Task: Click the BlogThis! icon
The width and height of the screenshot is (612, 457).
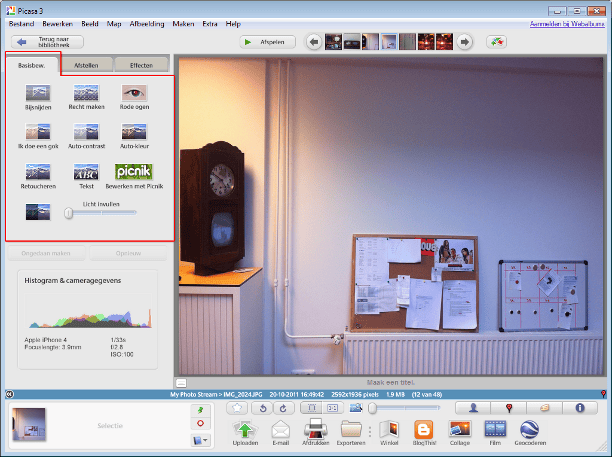Action: (424, 429)
